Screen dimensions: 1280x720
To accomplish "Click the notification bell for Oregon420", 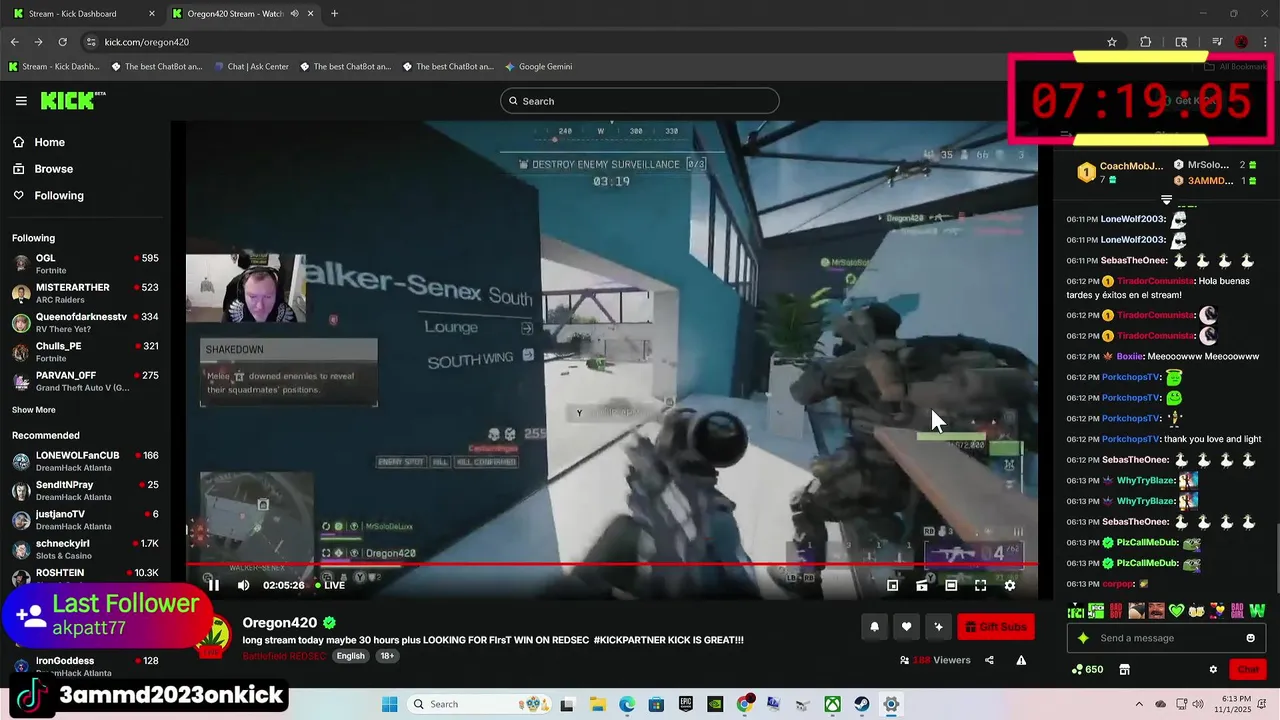I will click(874, 627).
